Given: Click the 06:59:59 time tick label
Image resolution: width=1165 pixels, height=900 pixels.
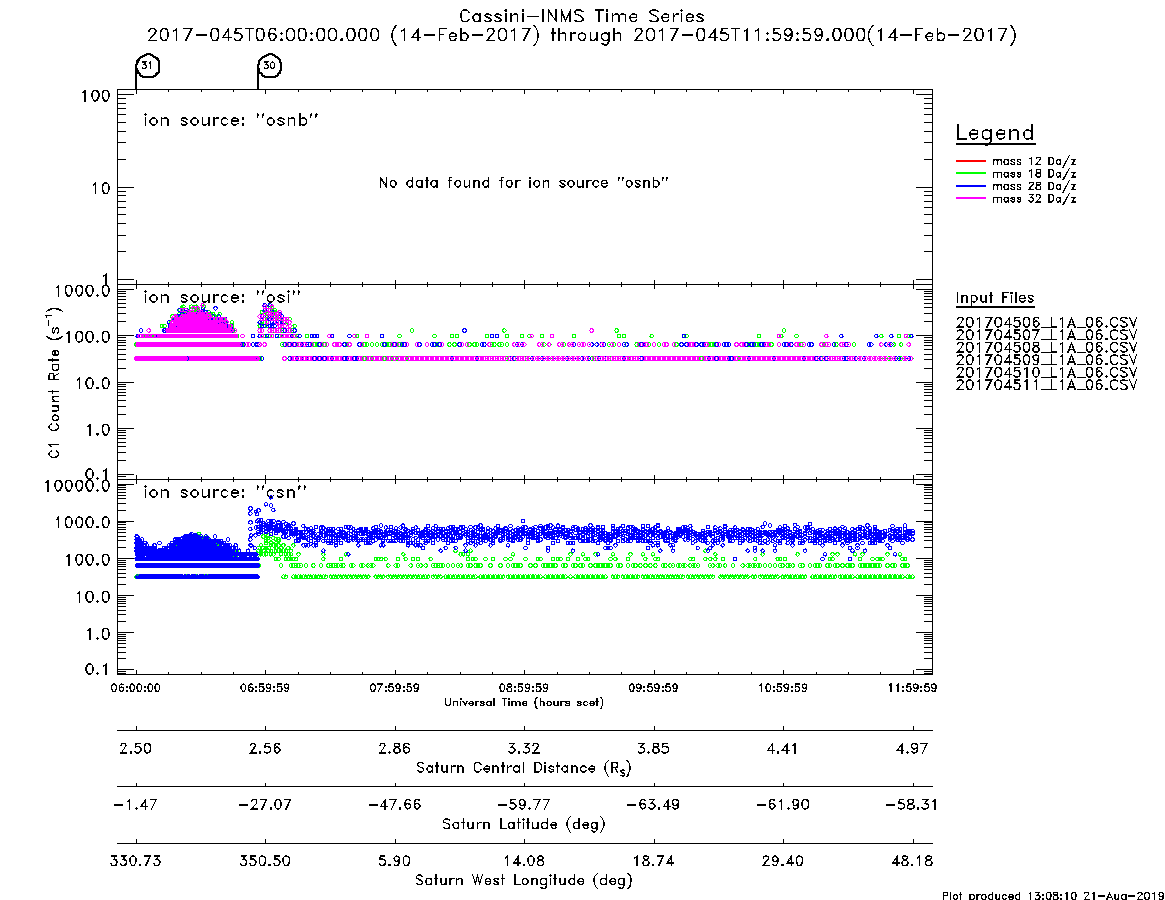Looking at the screenshot, I should coord(265,688).
